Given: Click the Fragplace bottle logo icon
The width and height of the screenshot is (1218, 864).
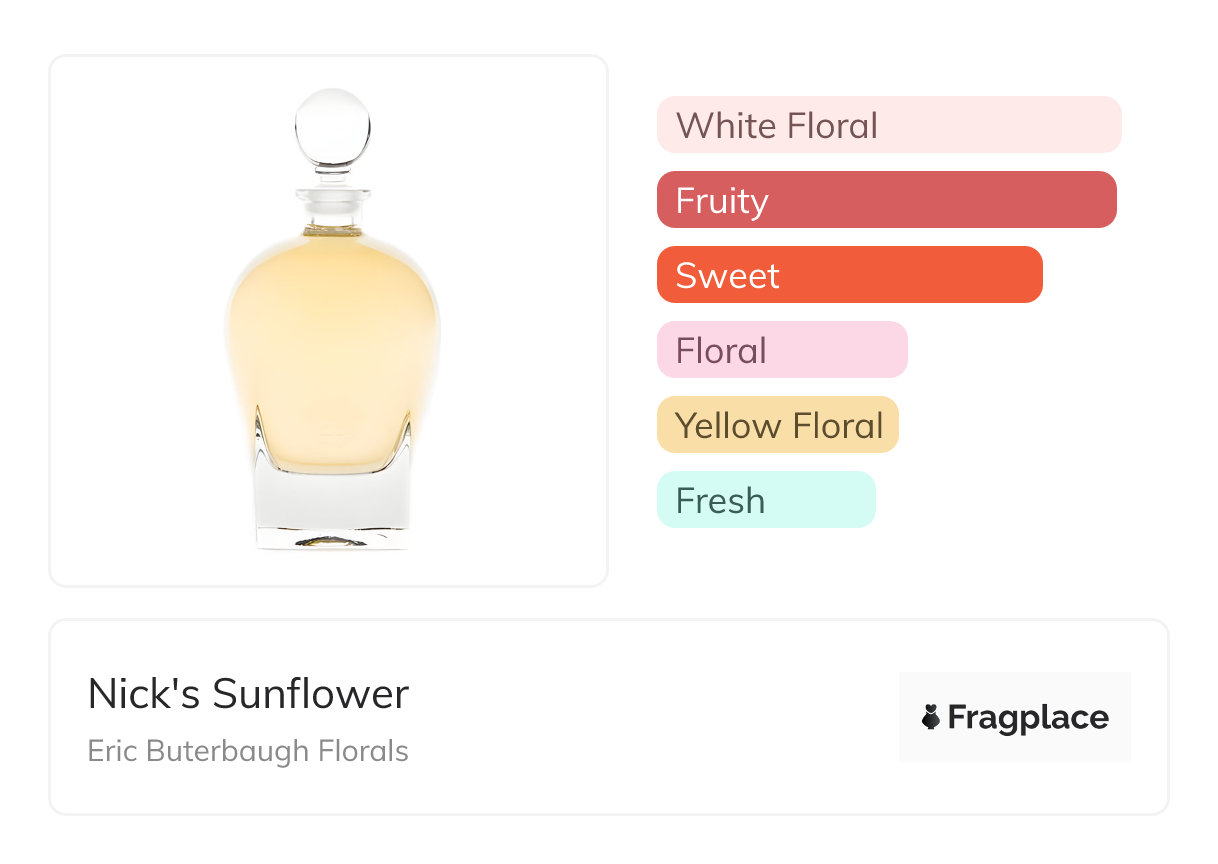Looking at the screenshot, I should click(931, 717).
